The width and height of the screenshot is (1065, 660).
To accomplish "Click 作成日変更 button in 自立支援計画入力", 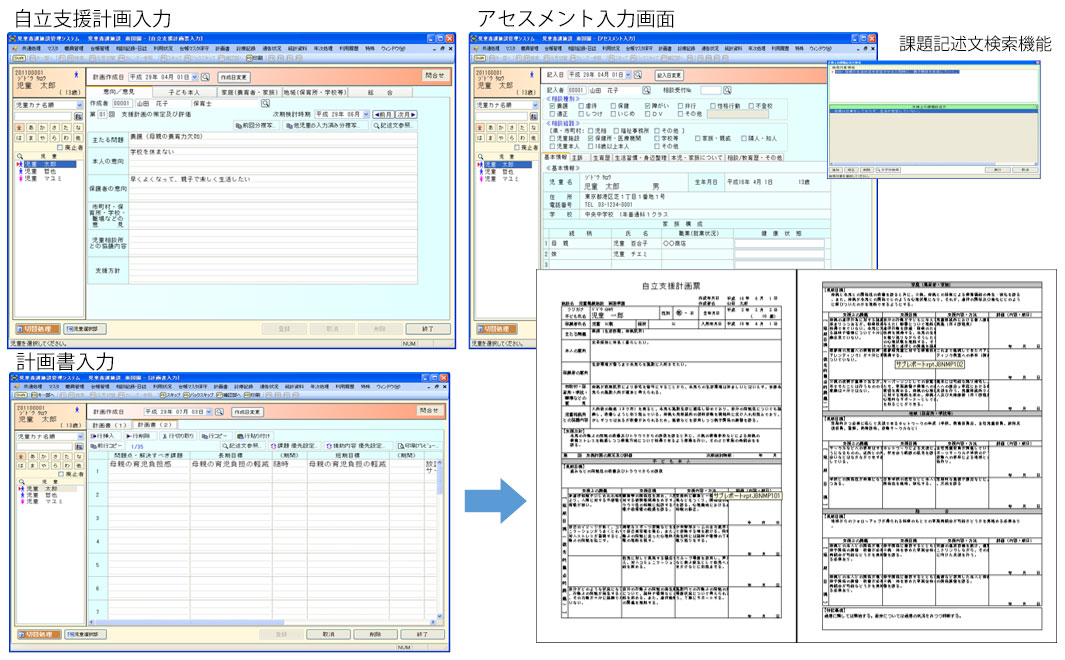I will click(x=236, y=76).
